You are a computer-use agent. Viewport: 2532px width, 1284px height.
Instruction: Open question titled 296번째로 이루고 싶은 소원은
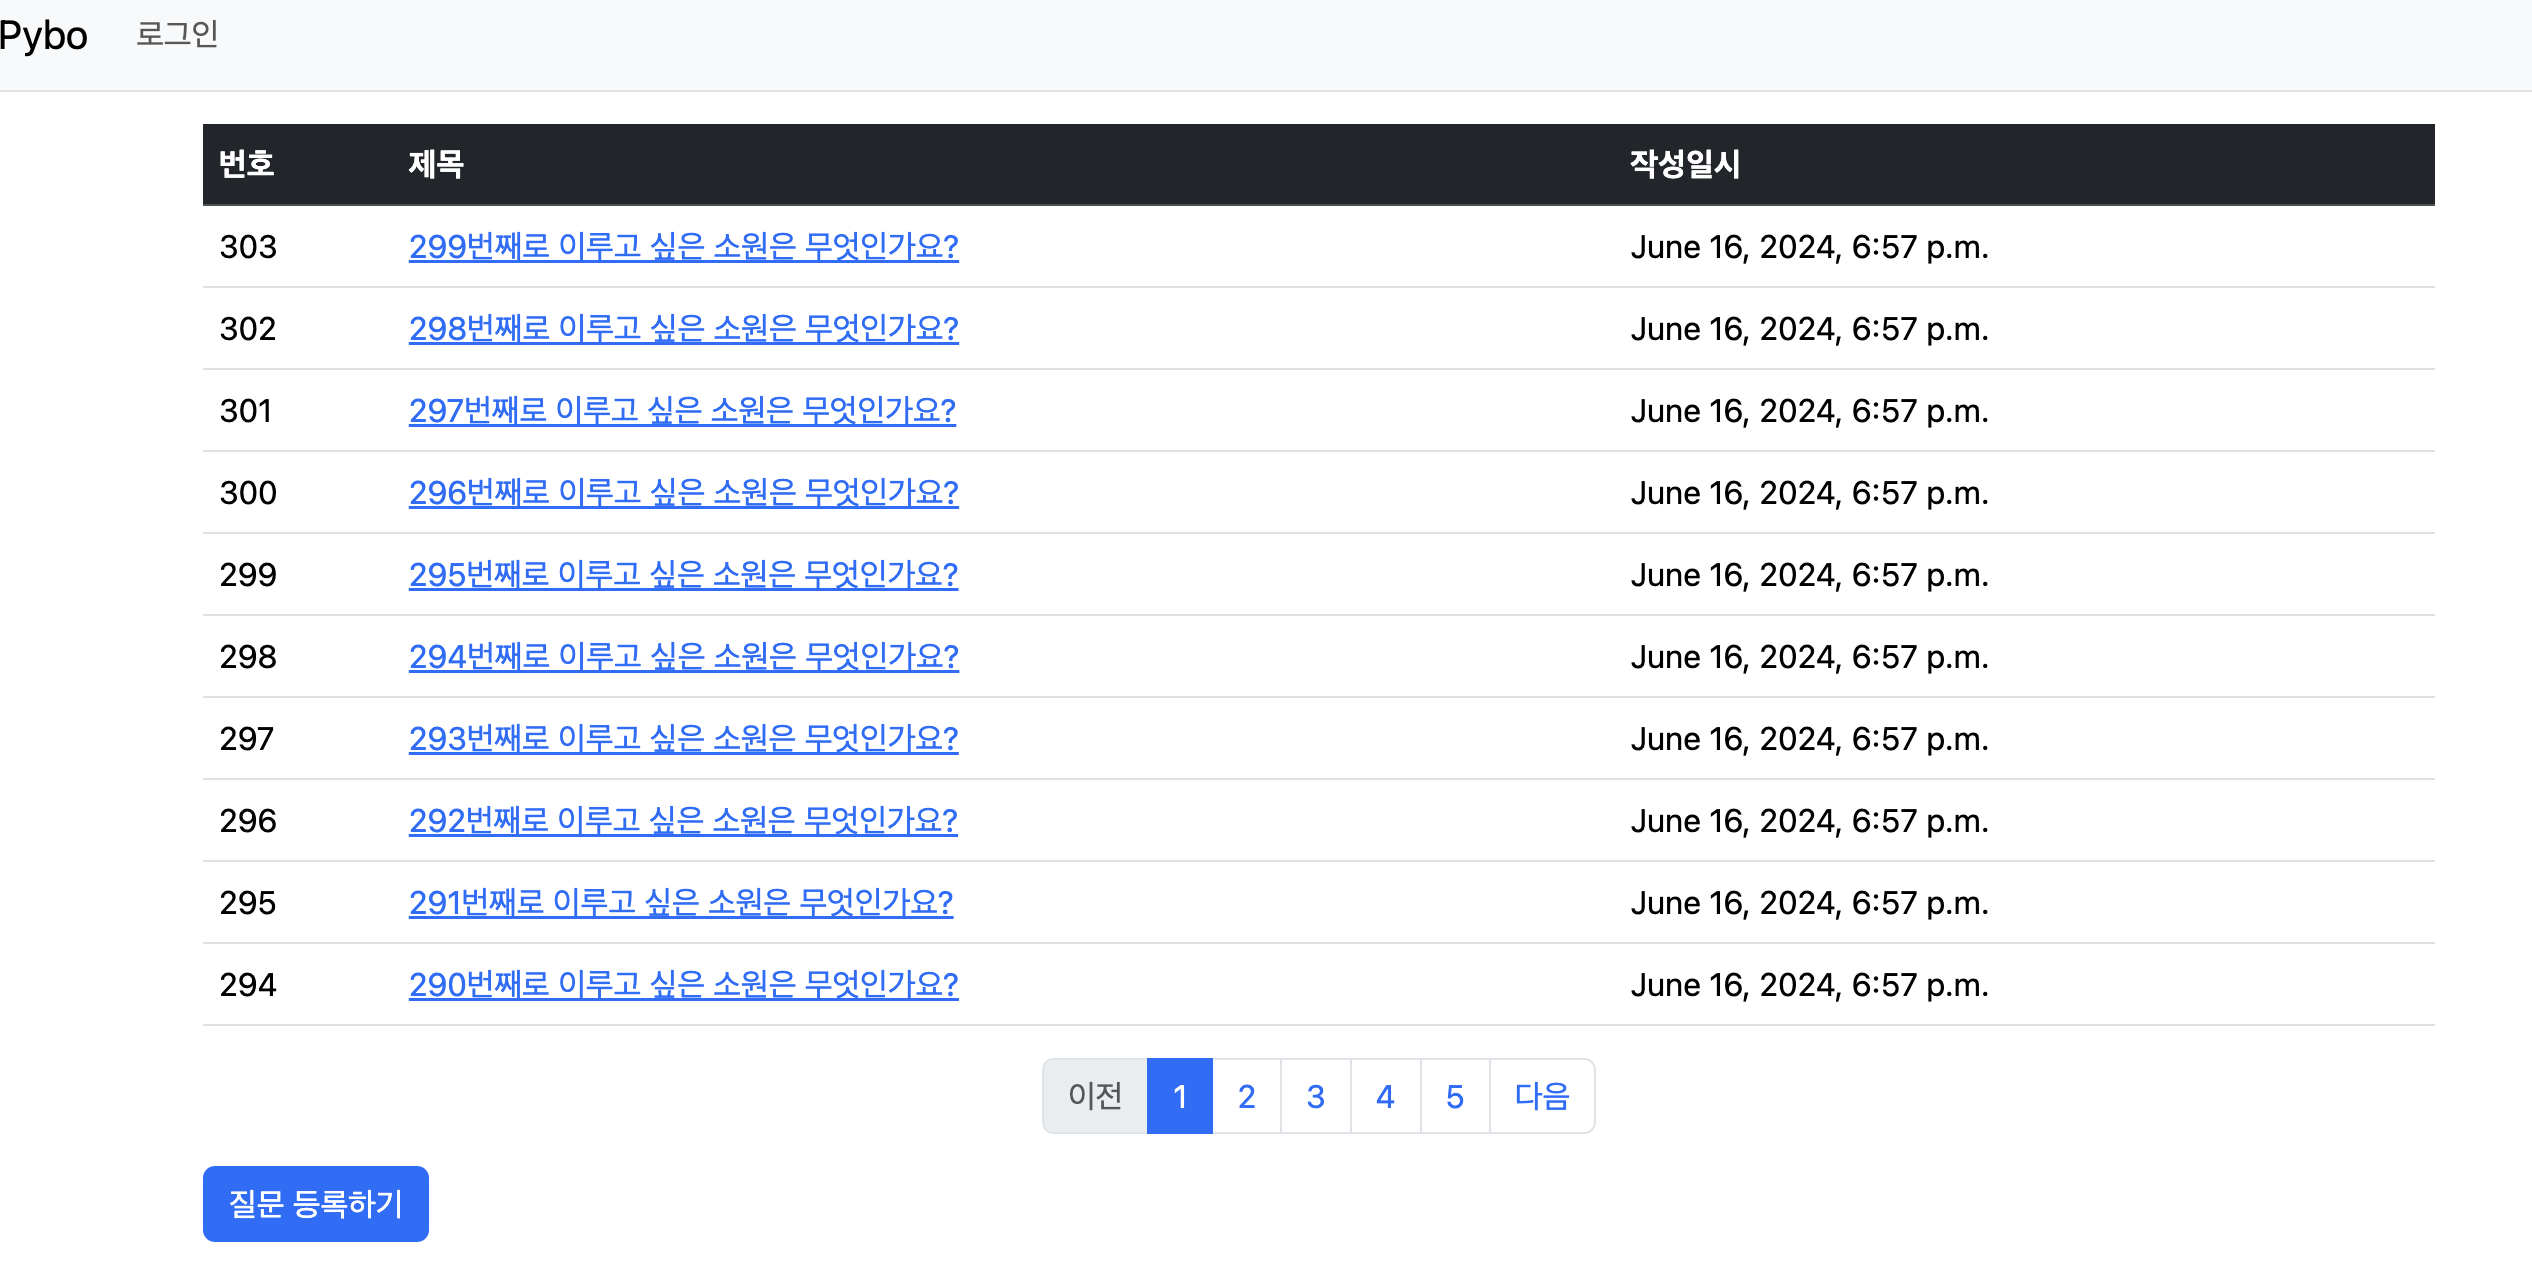tap(684, 492)
